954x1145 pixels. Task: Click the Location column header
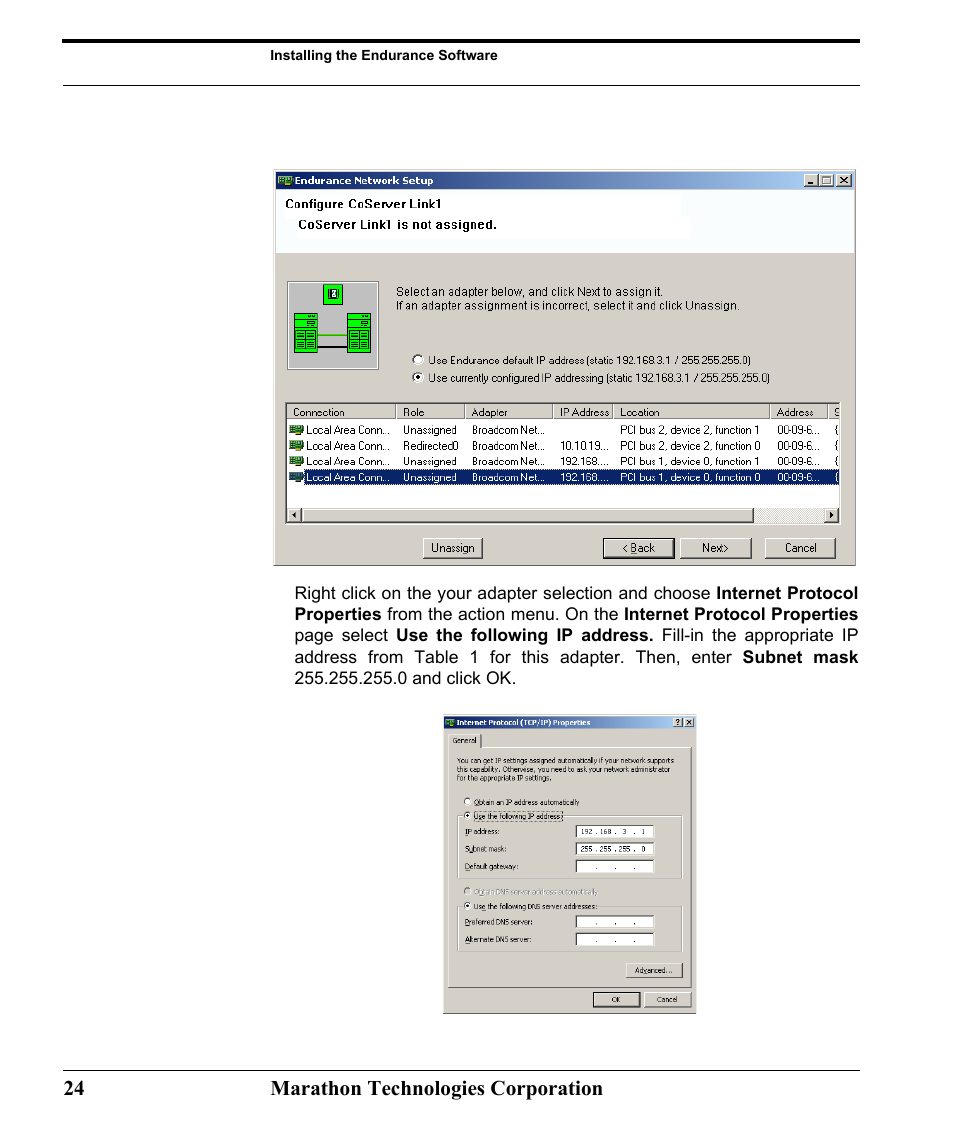[691, 412]
